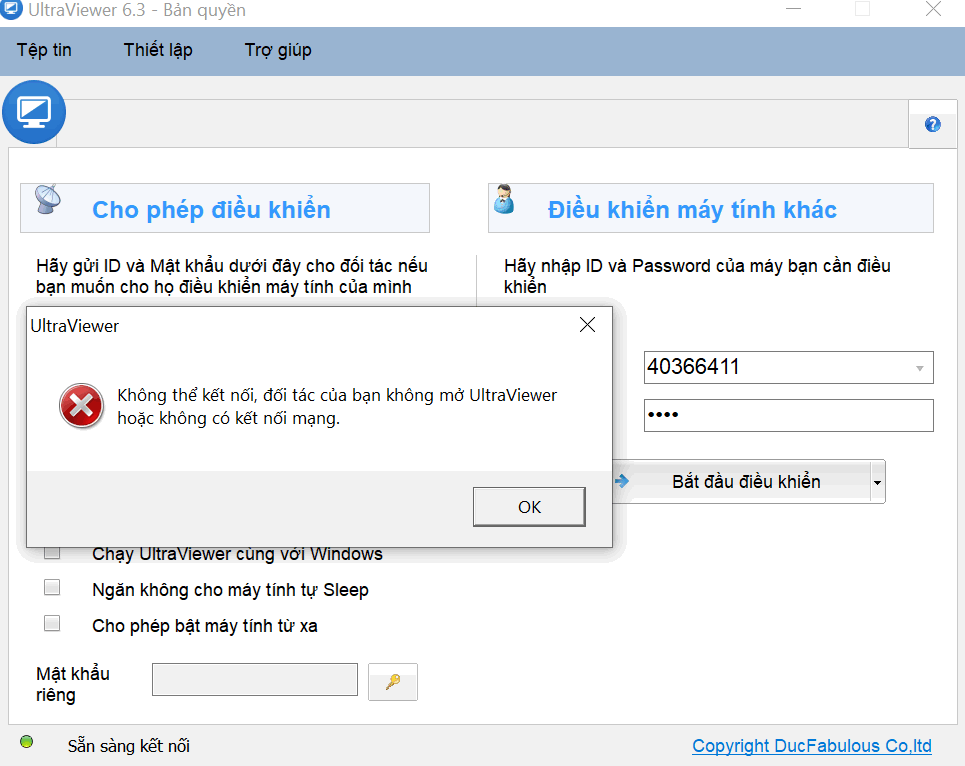This screenshot has width=965, height=766.
Task: Click the Sẵn sàng kết nối status text
Action: point(129,746)
